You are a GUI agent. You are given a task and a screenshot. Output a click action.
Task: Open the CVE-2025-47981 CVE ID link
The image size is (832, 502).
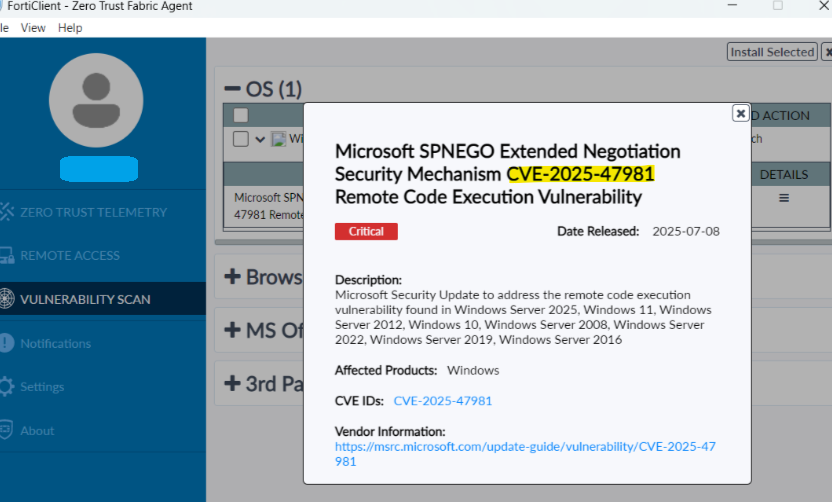pyautogui.click(x=443, y=401)
